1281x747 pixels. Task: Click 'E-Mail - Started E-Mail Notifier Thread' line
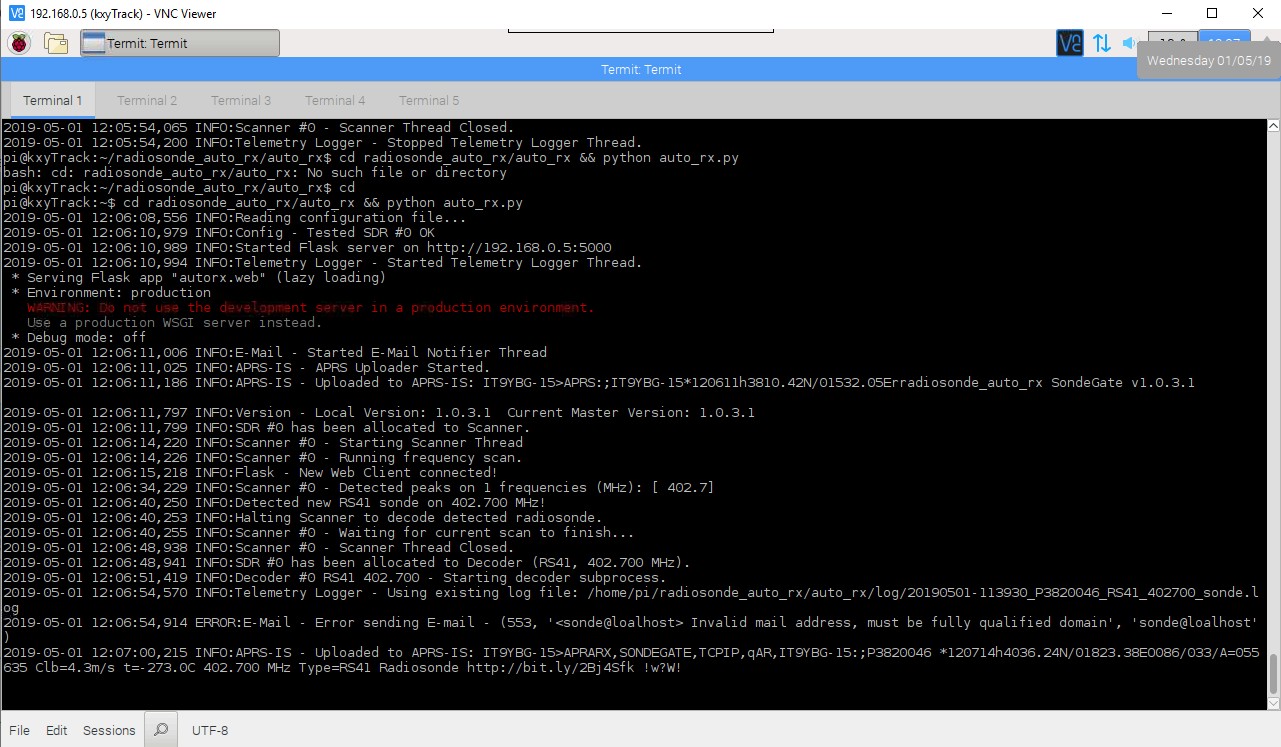click(x=275, y=352)
